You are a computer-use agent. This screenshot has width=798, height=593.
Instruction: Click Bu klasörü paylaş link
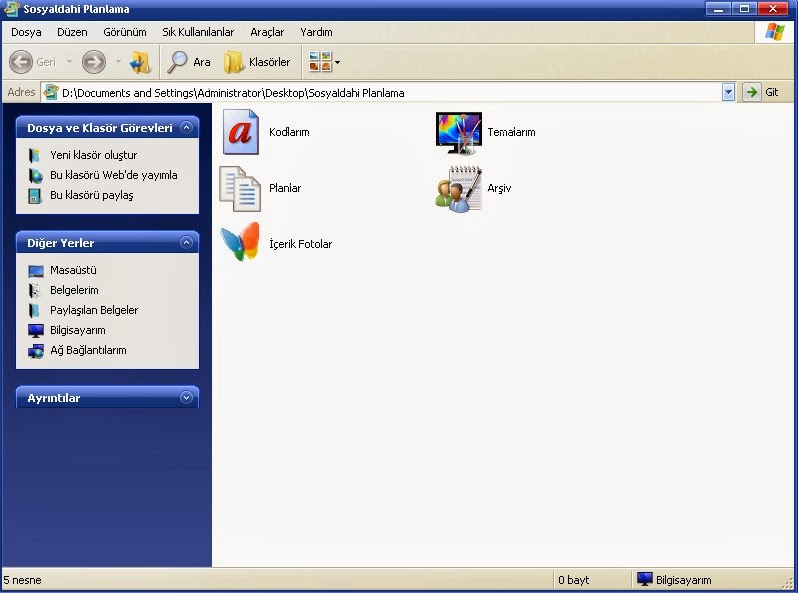92,195
